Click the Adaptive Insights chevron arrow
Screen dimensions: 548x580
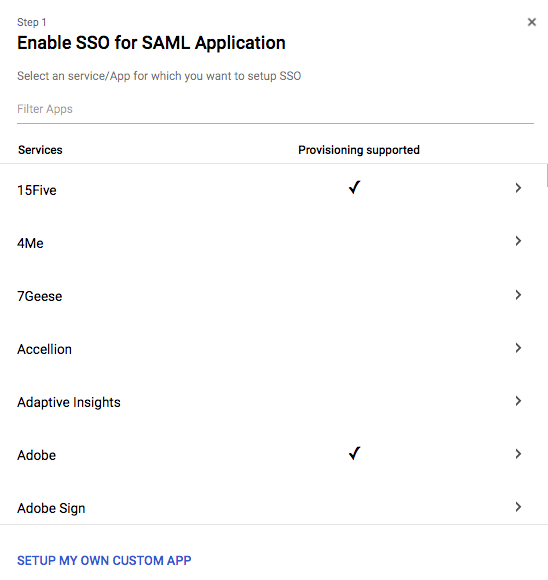[x=518, y=401]
